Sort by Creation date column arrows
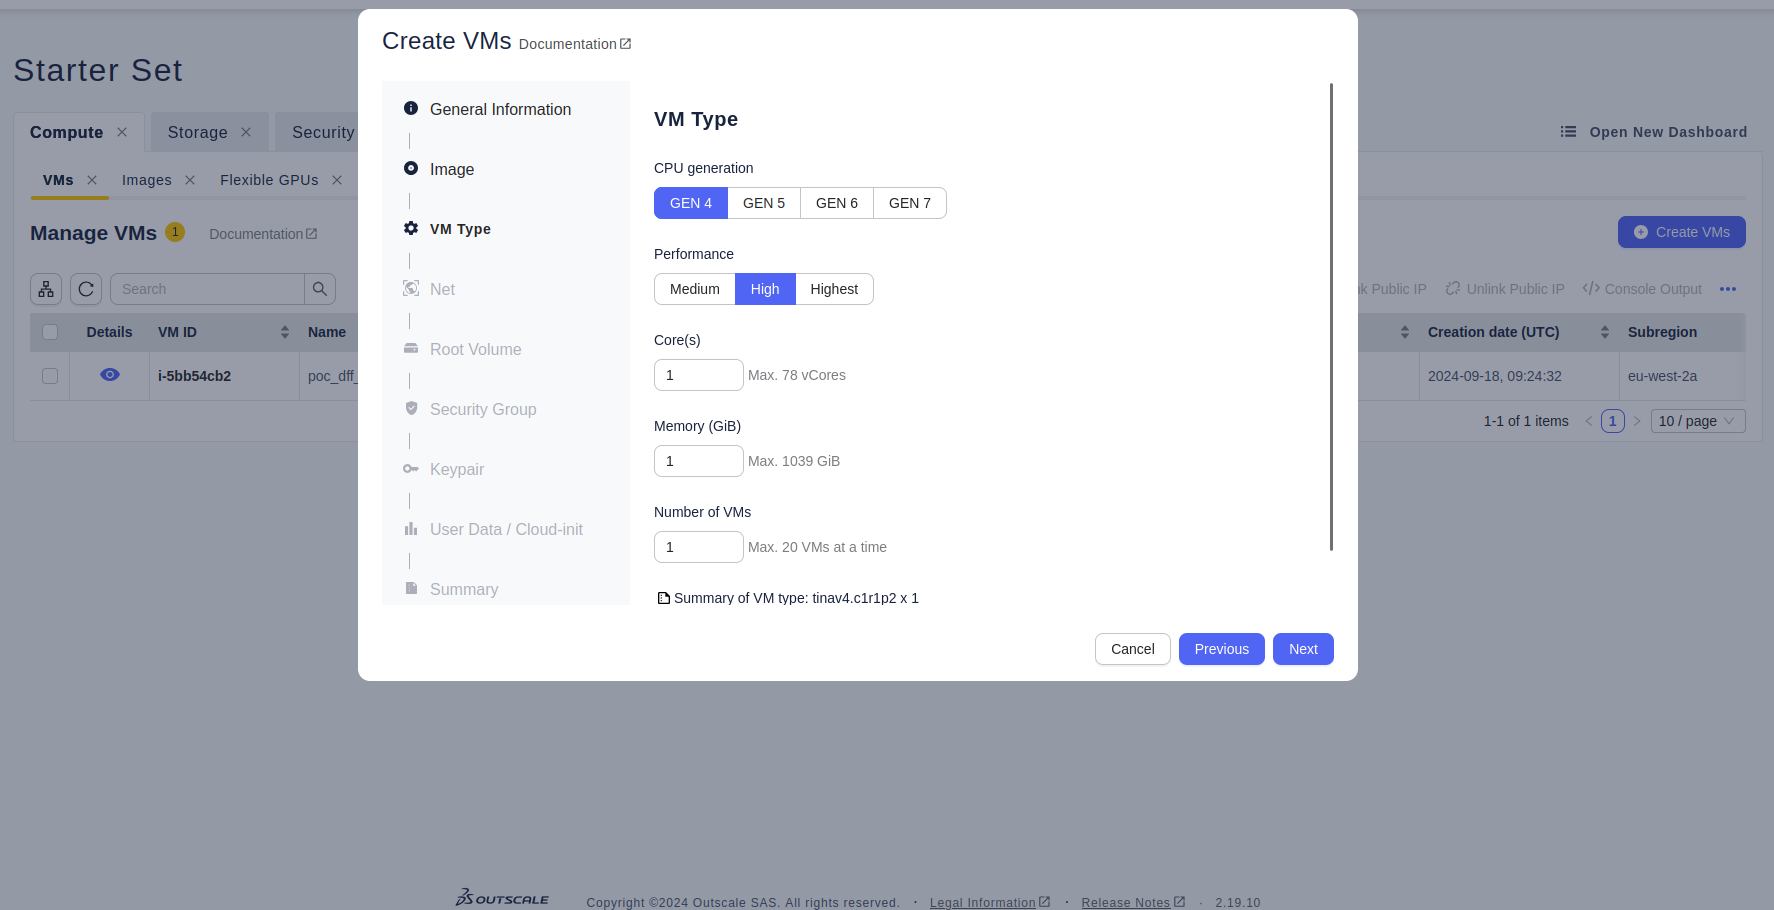This screenshot has width=1774, height=910. (x=1604, y=332)
